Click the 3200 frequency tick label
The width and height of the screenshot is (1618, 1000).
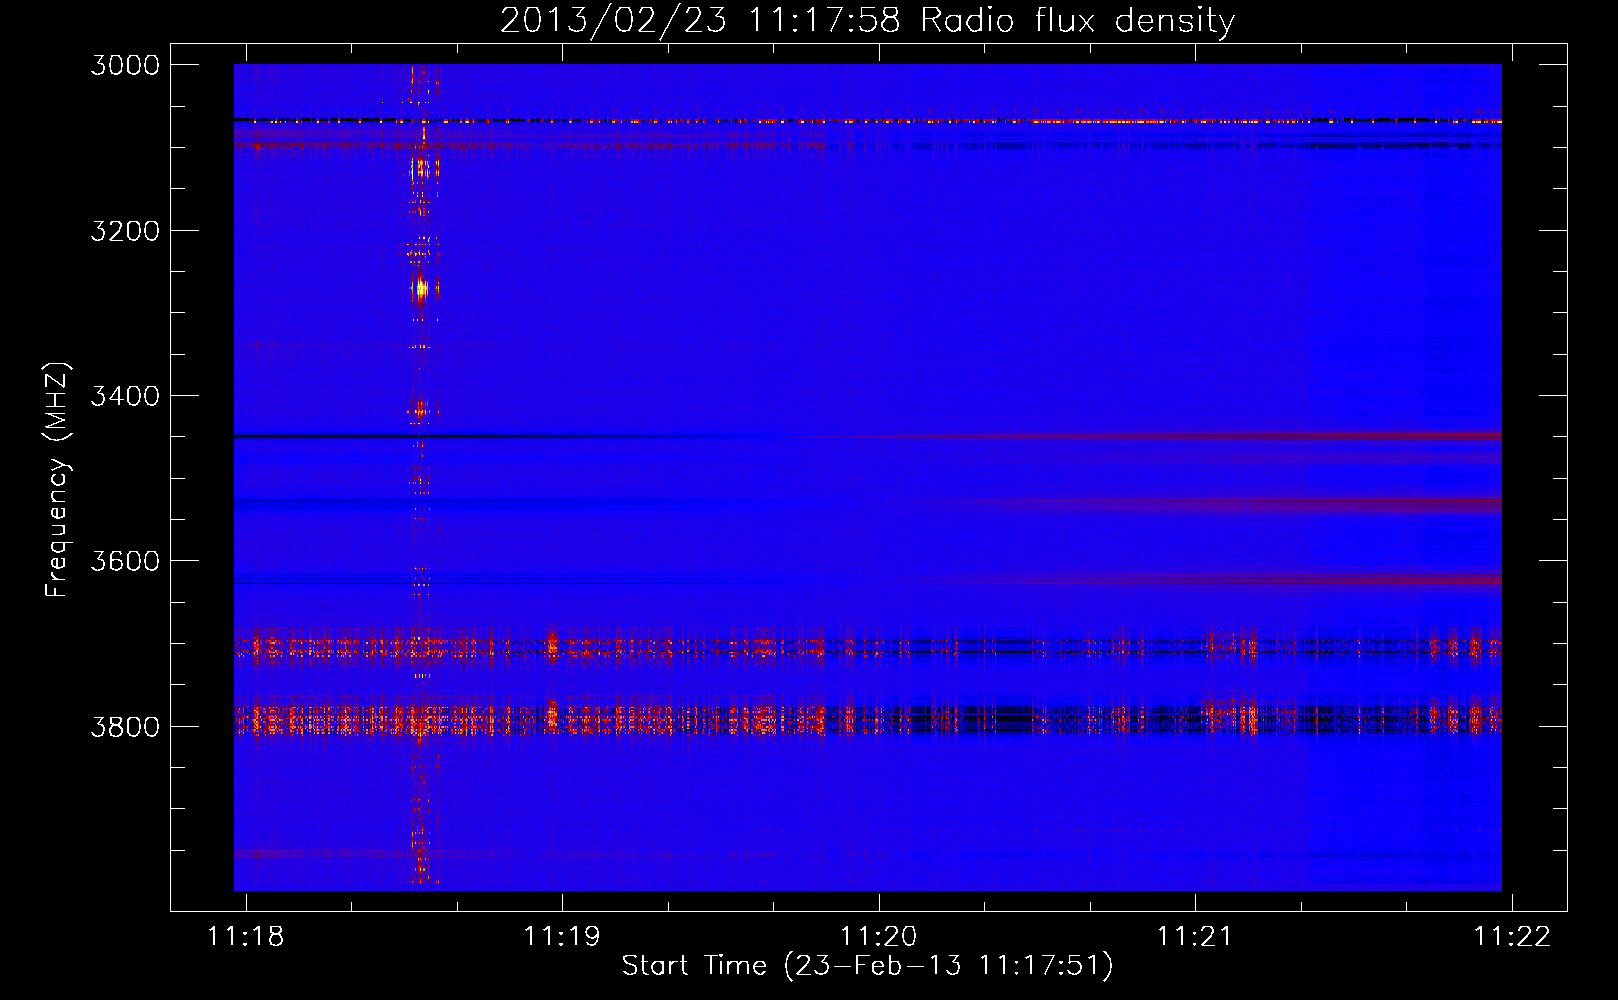125,231
